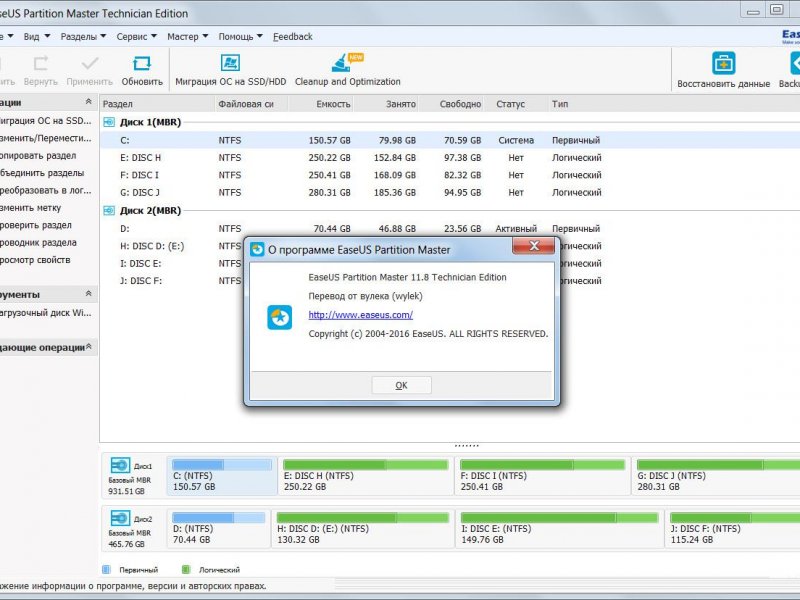Click the sidebar item ending 'росмотр свойств'
Viewport: 800px width, 600px height.
coord(35,260)
